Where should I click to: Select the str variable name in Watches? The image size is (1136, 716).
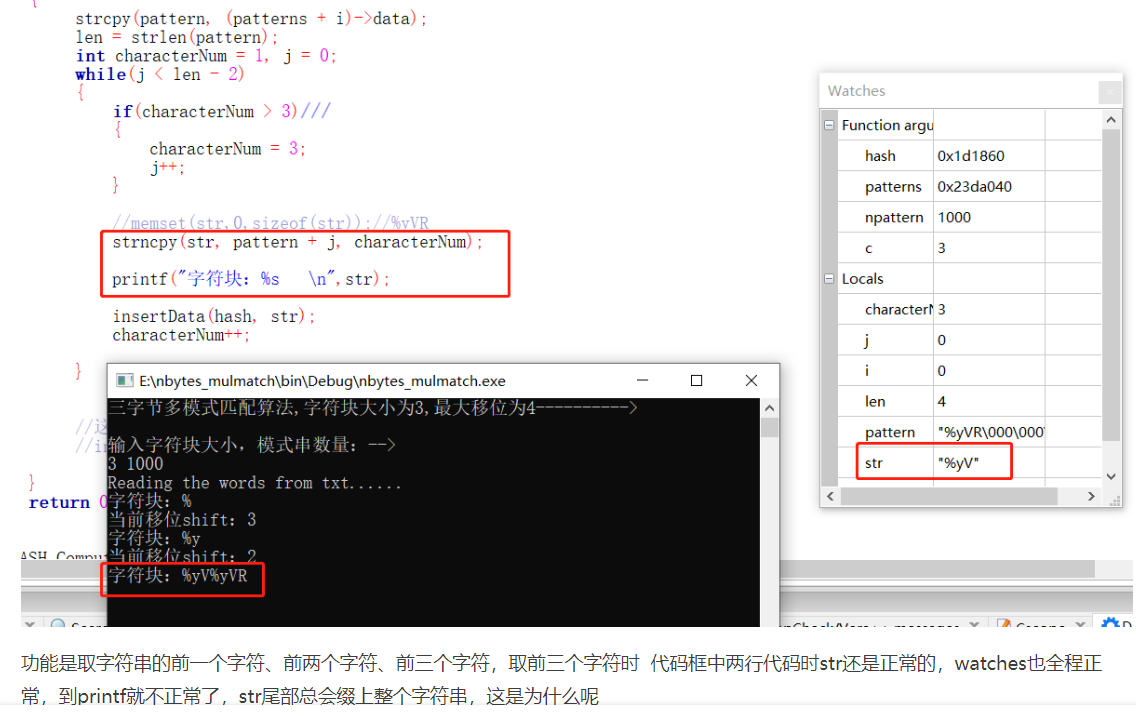click(874, 463)
